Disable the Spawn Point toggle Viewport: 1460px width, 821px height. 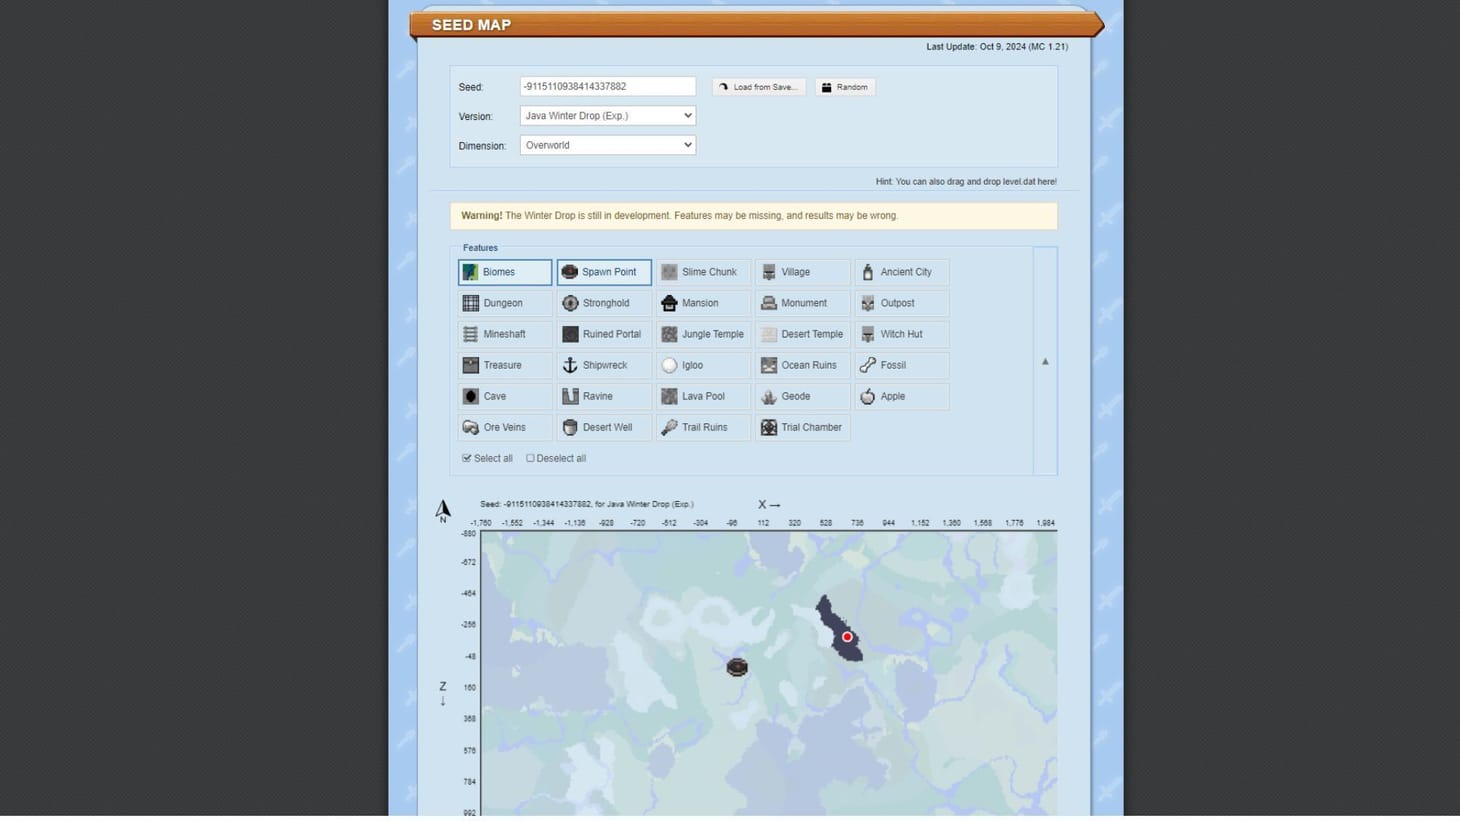[604, 272]
